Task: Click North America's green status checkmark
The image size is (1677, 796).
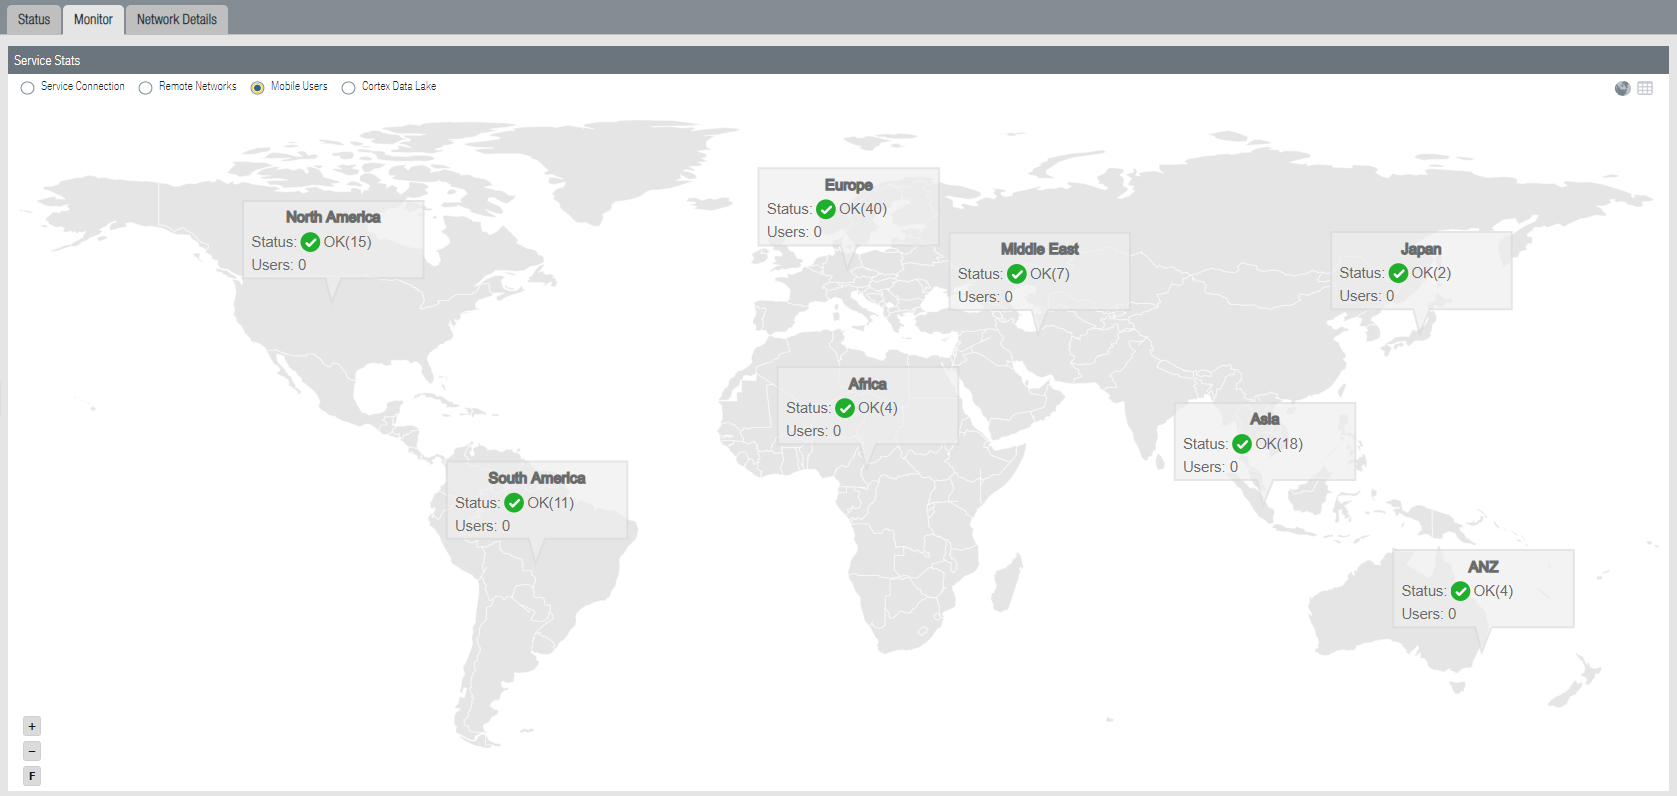Action: (310, 242)
